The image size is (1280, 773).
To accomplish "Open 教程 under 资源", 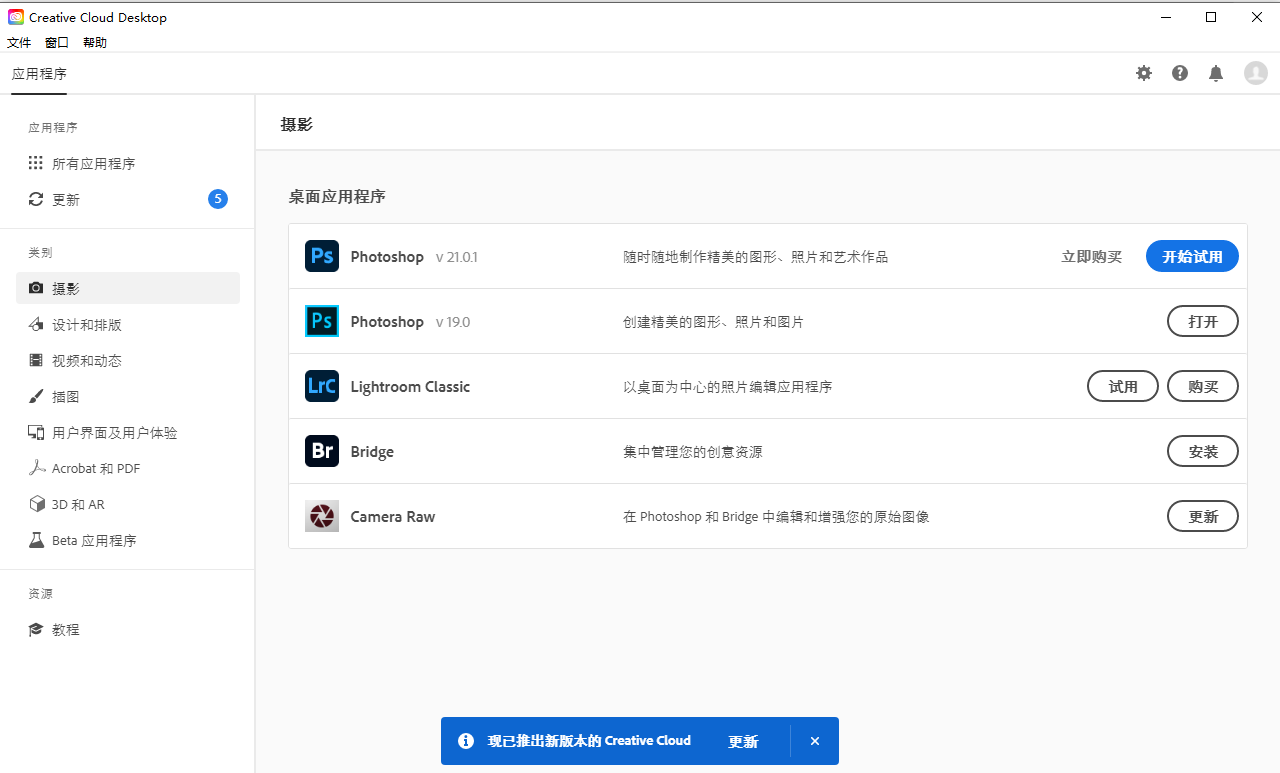I will [128, 630].
